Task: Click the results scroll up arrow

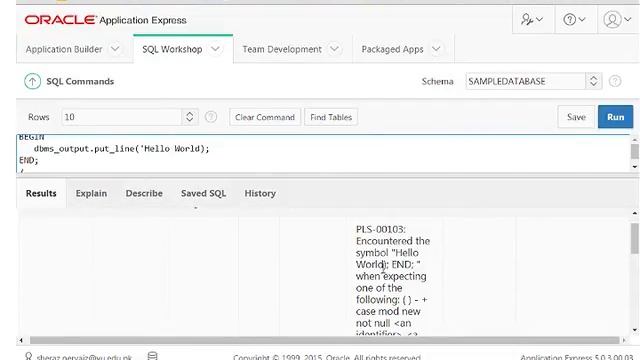Action: pos(635,213)
